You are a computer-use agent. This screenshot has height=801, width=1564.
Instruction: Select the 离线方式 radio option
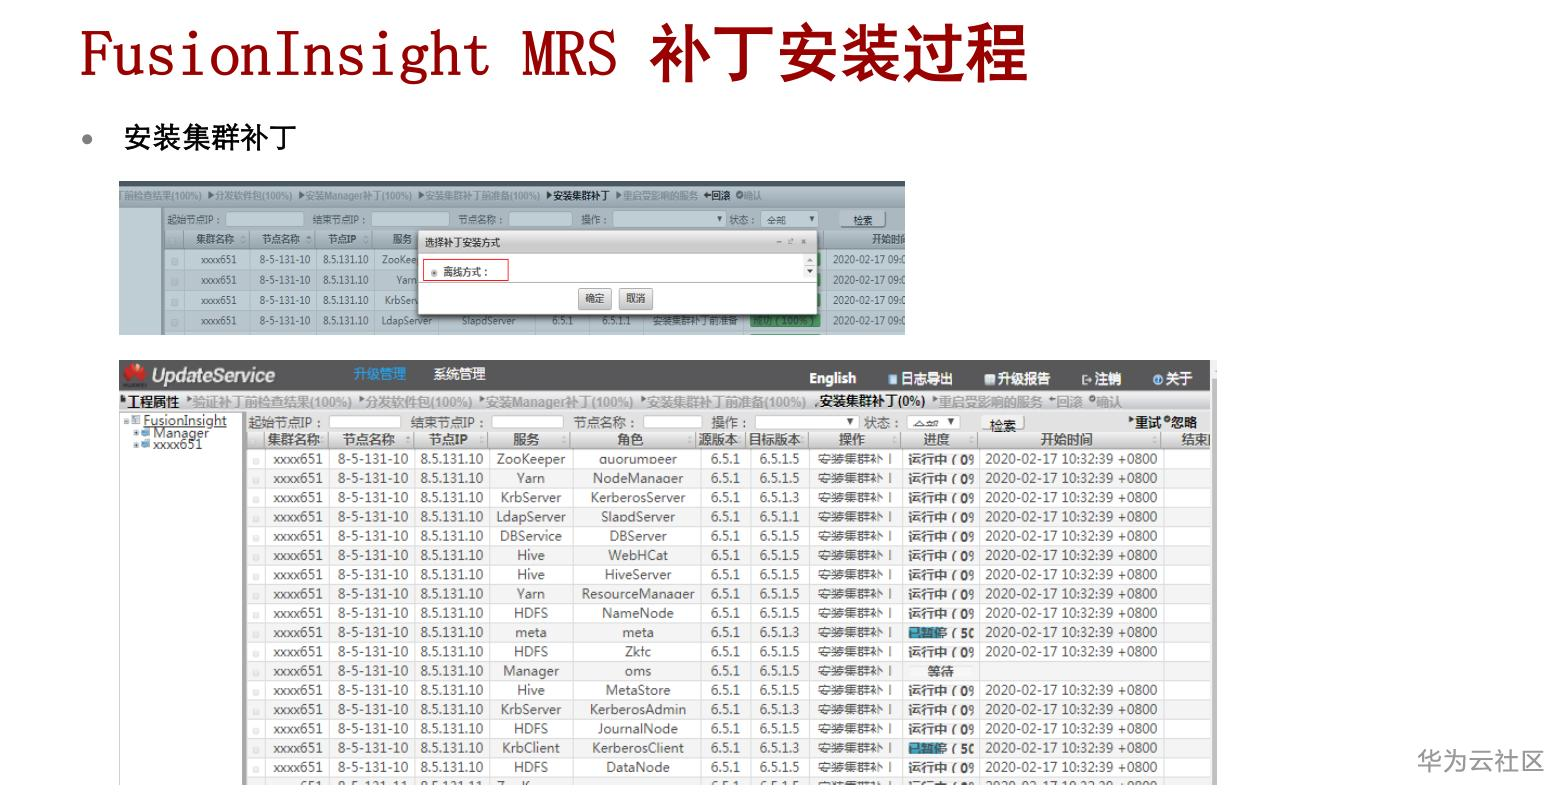(x=434, y=272)
